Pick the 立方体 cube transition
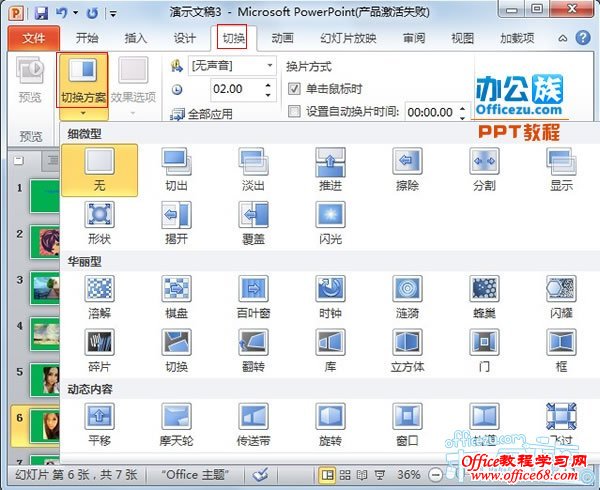The width and height of the screenshot is (600, 490). (407, 351)
